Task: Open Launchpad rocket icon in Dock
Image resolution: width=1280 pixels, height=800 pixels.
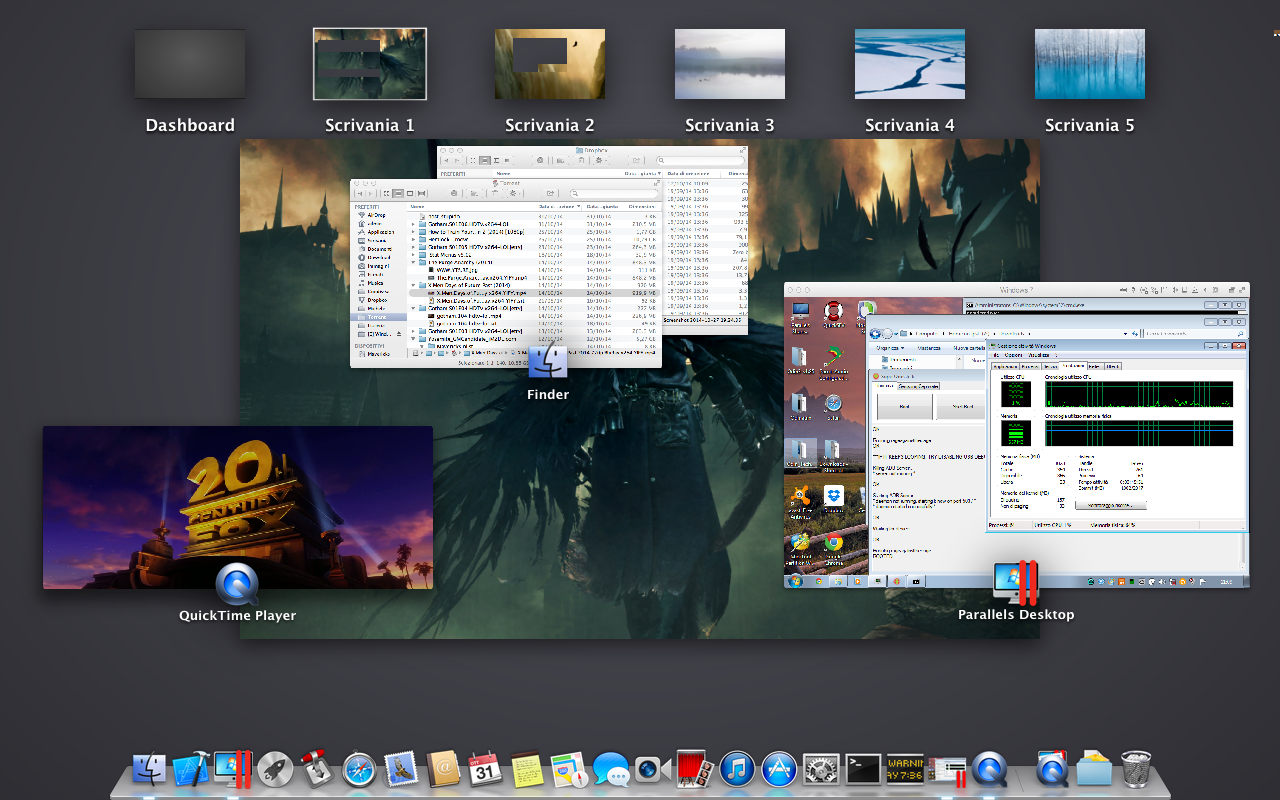Action: point(274,769)
